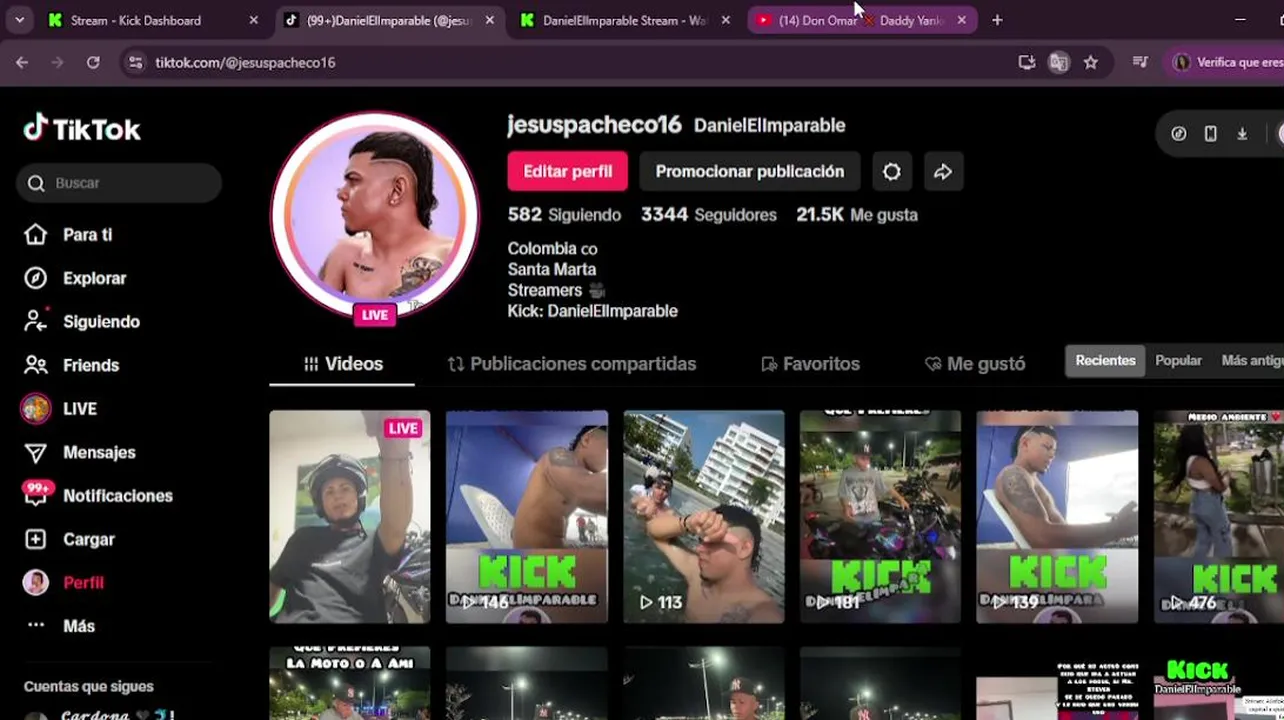View 582 Siguiendo list
This screenshot has width=1284, height=720.
tap(564, 215)
